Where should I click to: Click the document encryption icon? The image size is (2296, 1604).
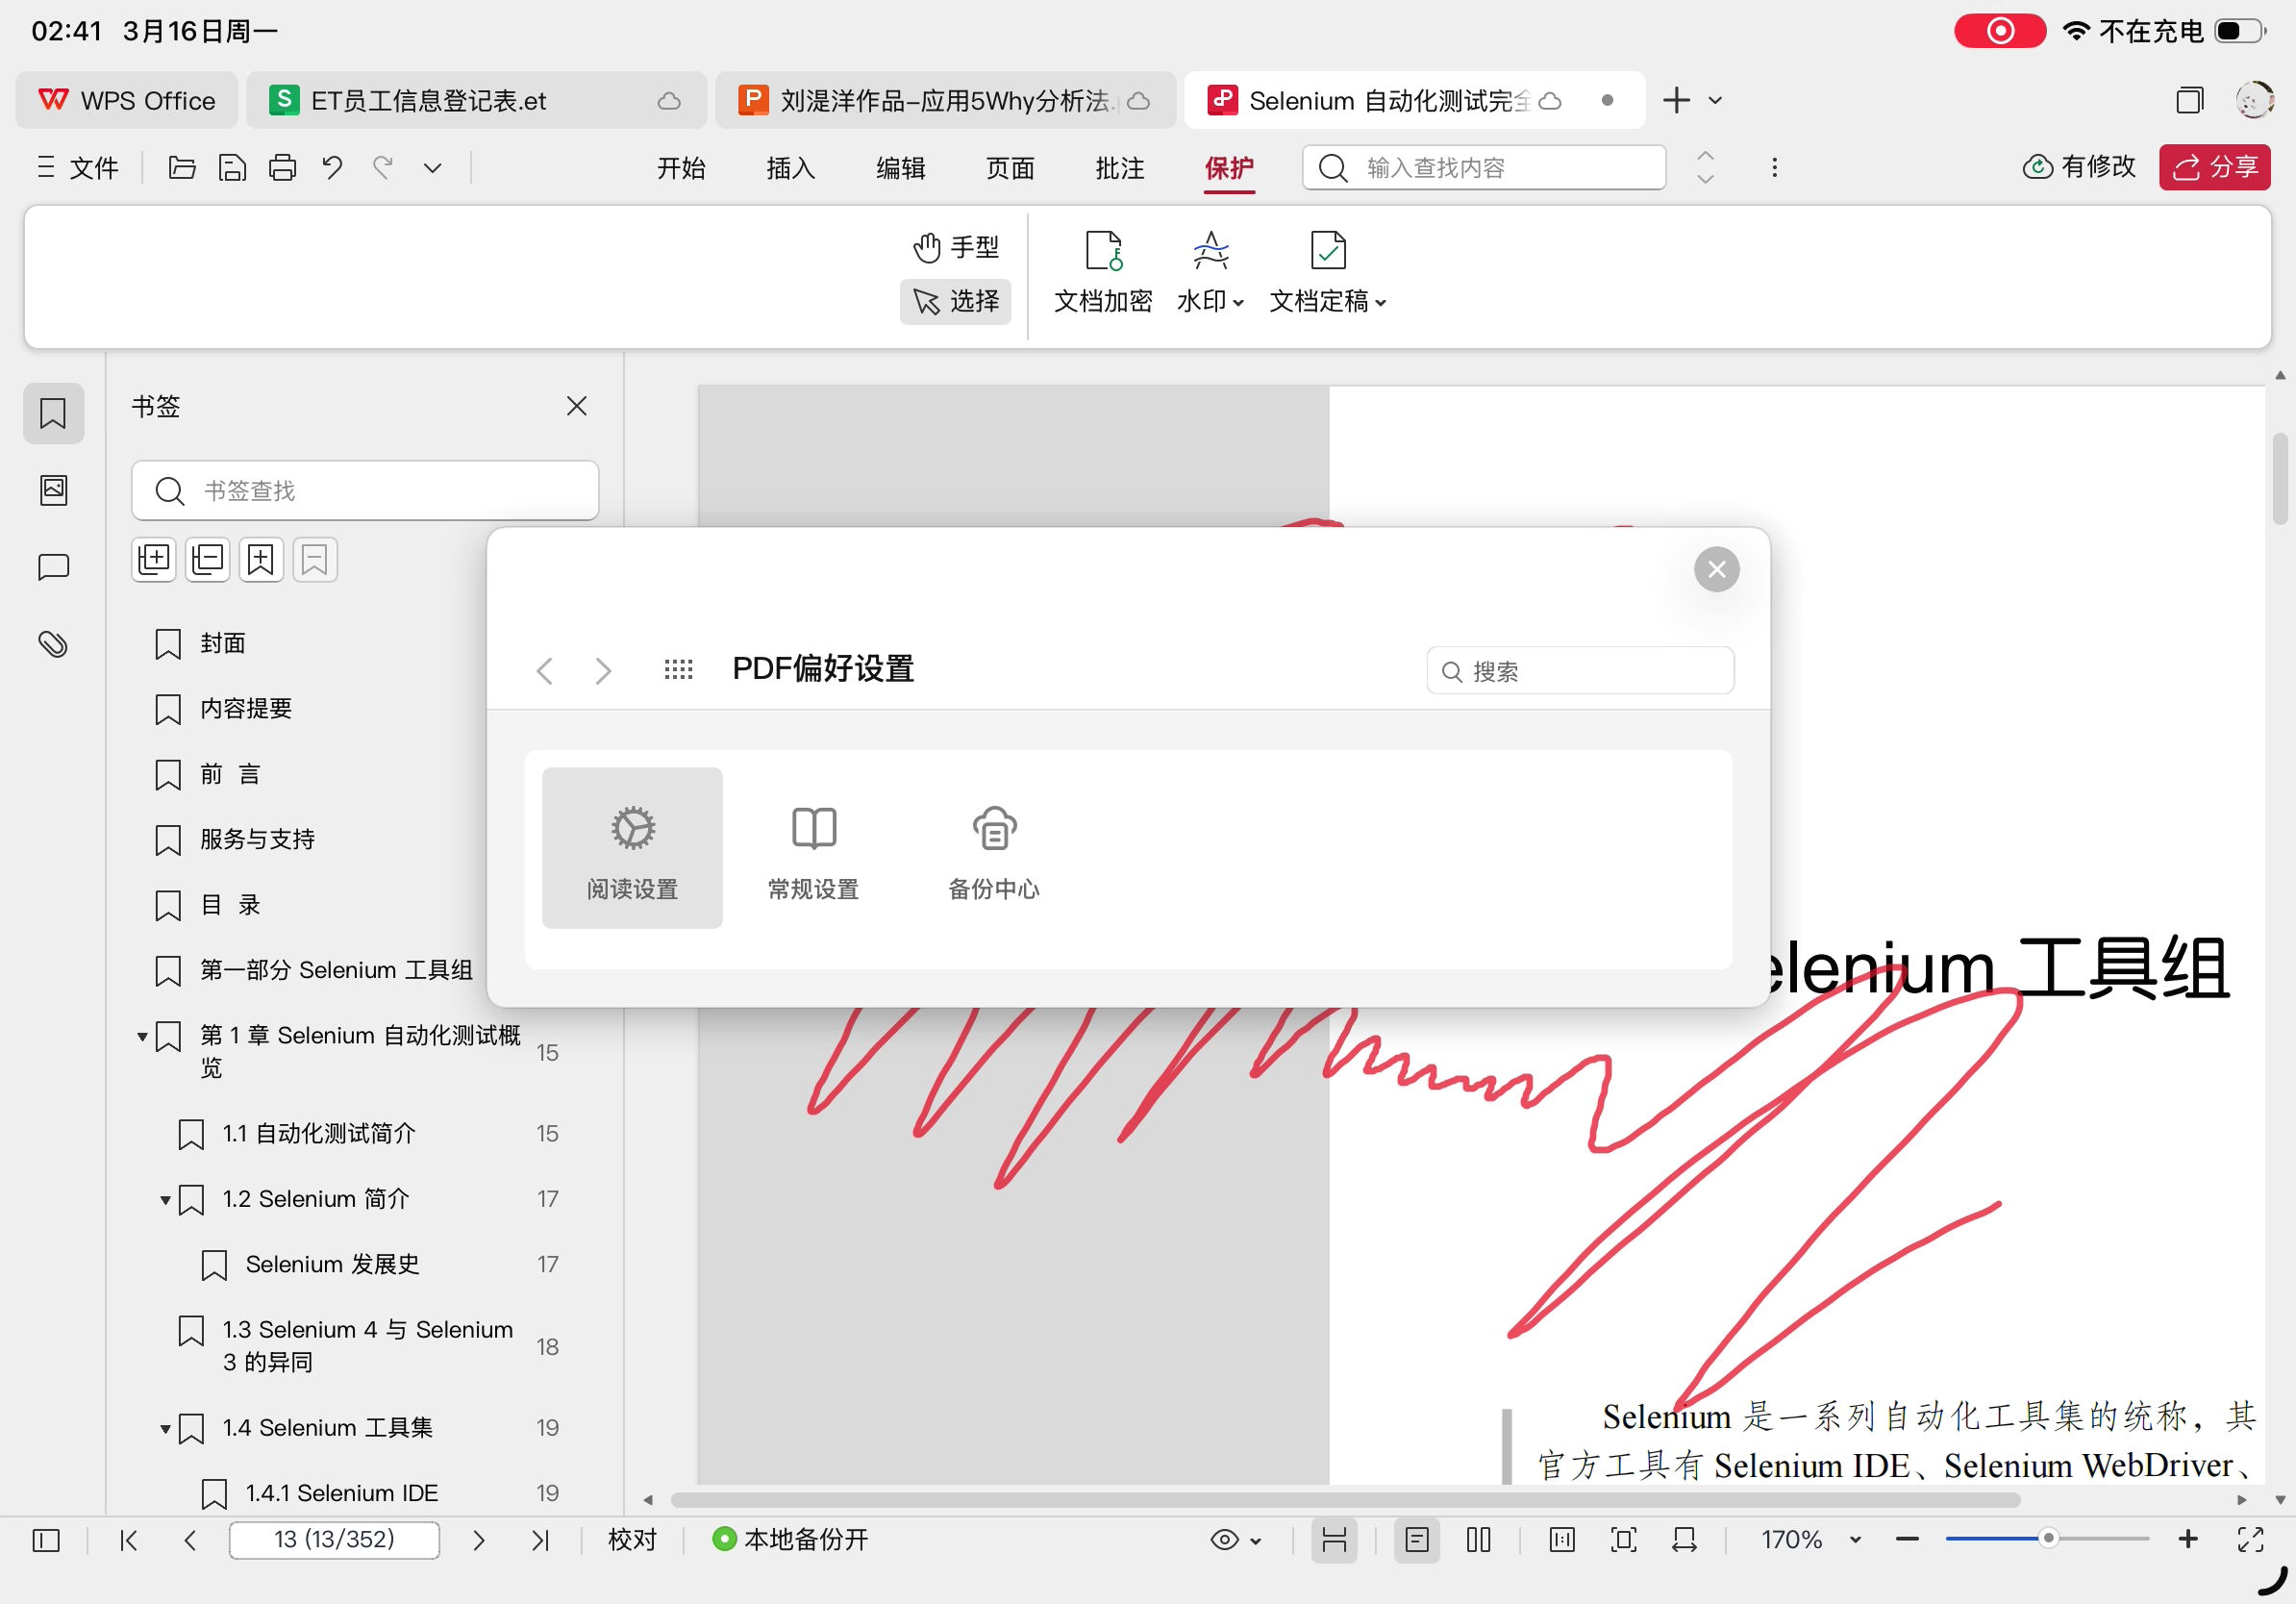point(1103,251)
